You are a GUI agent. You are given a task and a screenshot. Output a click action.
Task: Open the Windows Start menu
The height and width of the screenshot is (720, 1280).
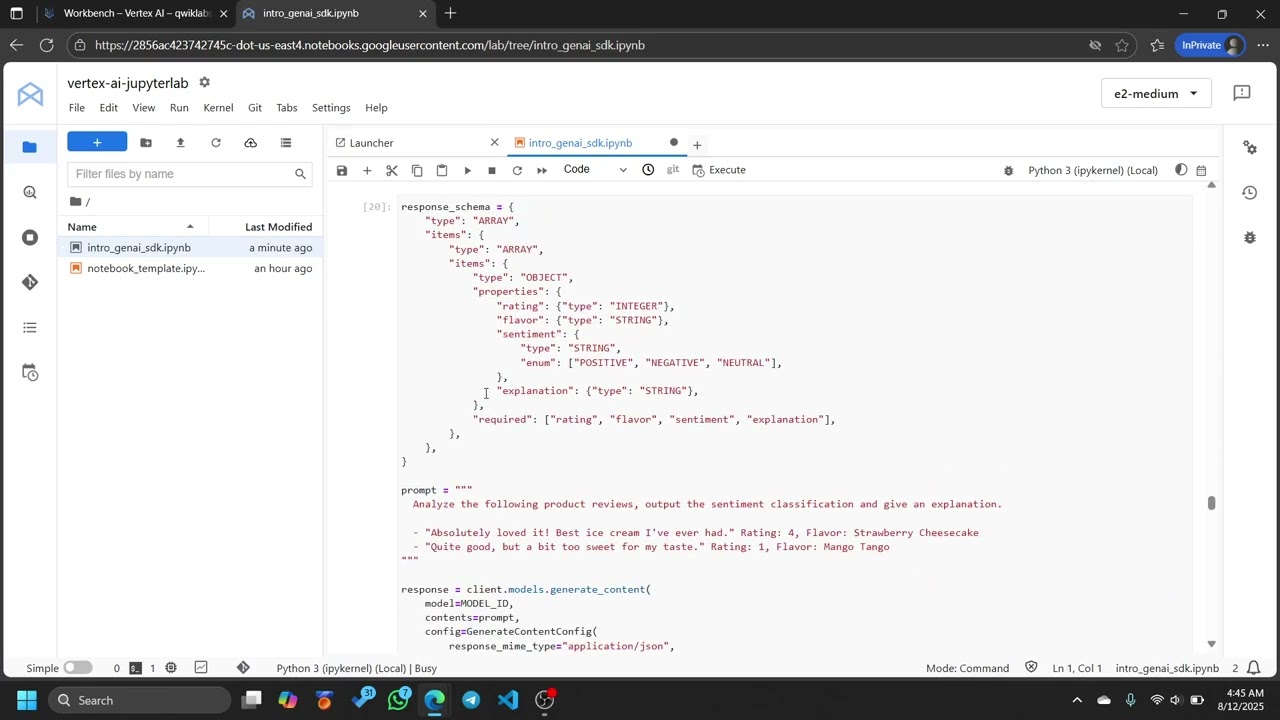point(27,700)
